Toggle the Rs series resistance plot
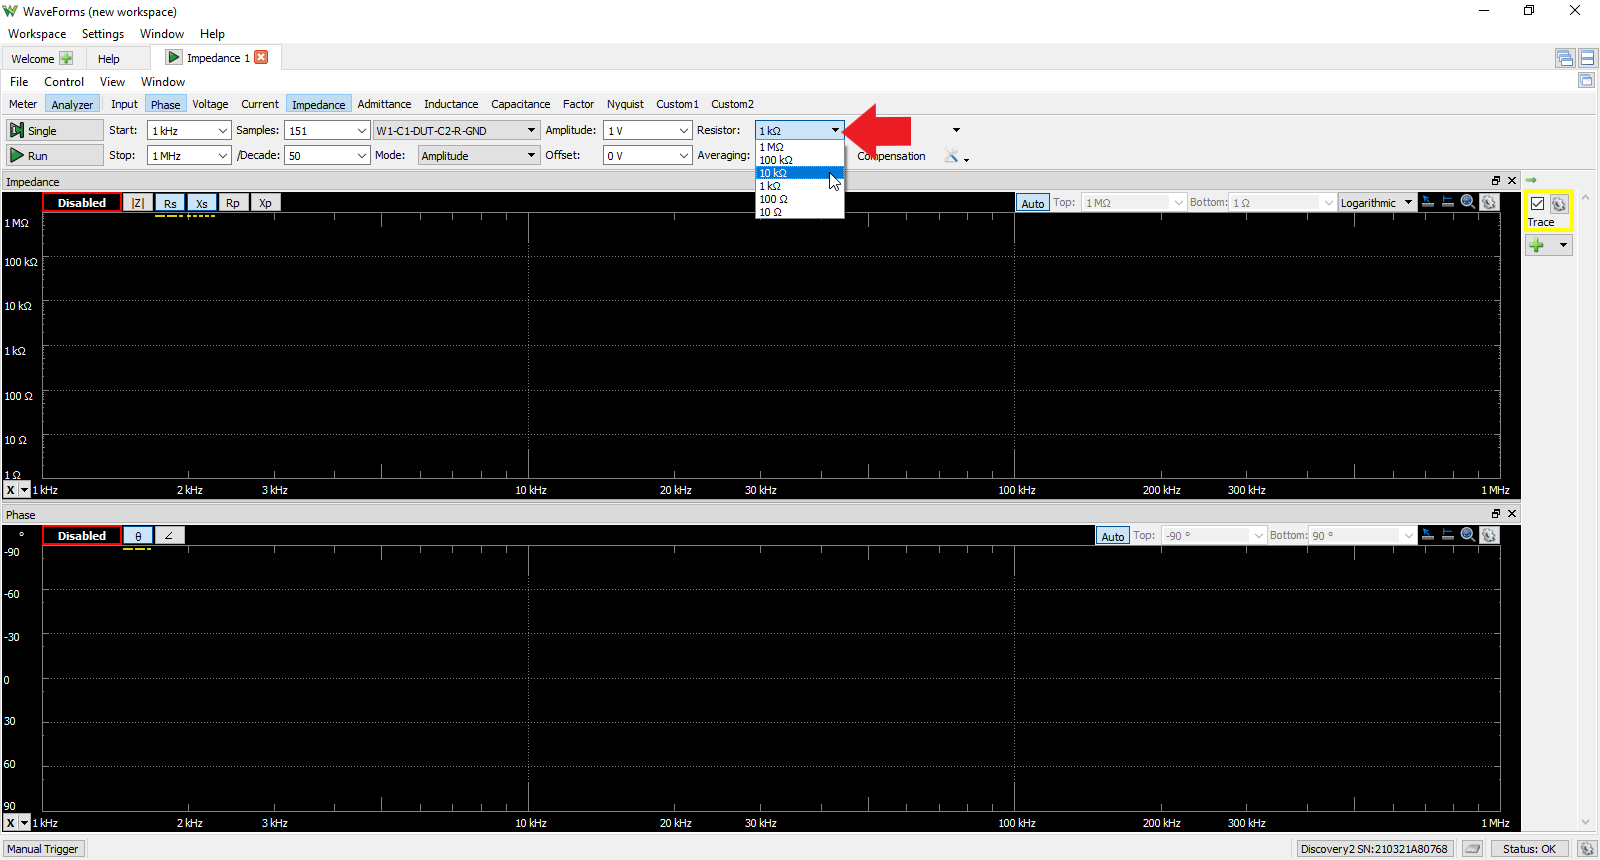 tap(170, 203)
